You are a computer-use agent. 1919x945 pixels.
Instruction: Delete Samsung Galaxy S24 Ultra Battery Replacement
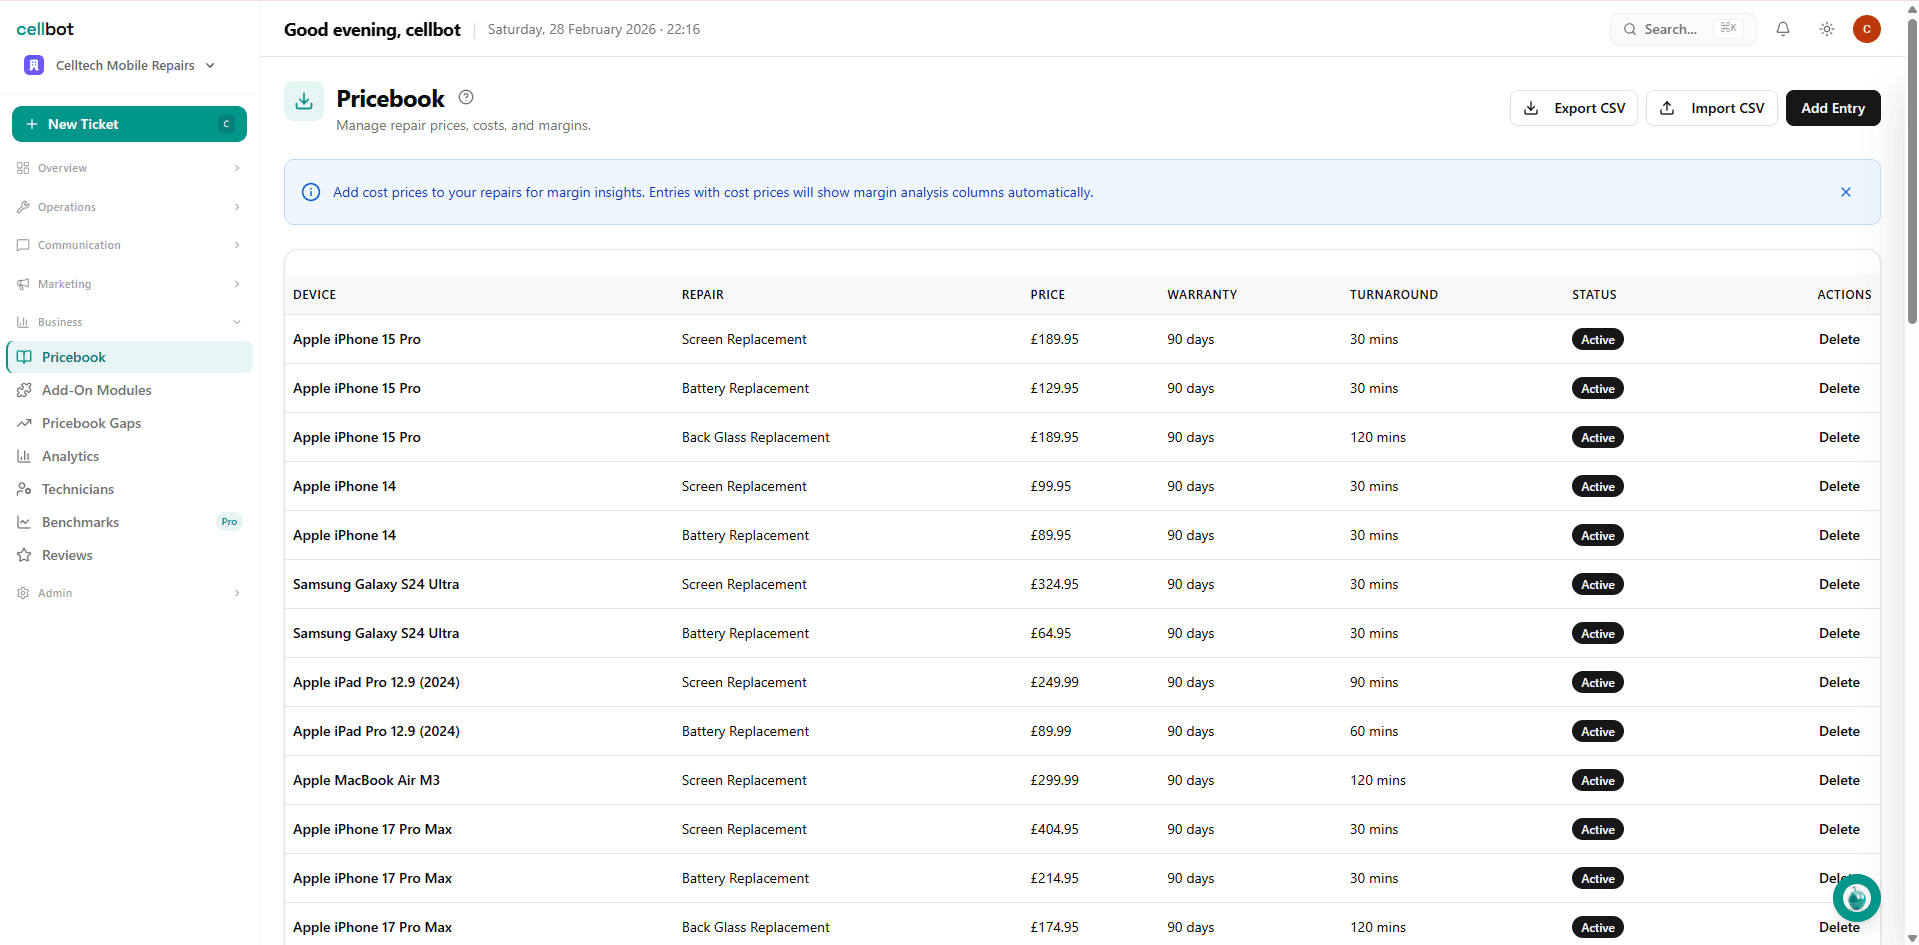(x=1839, y=633)
